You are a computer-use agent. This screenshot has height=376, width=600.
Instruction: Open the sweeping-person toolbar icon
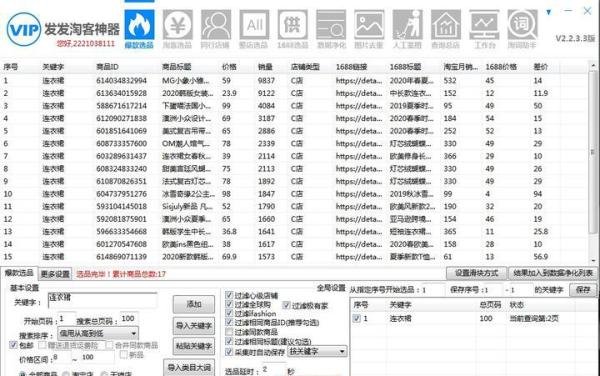[408, 29]
